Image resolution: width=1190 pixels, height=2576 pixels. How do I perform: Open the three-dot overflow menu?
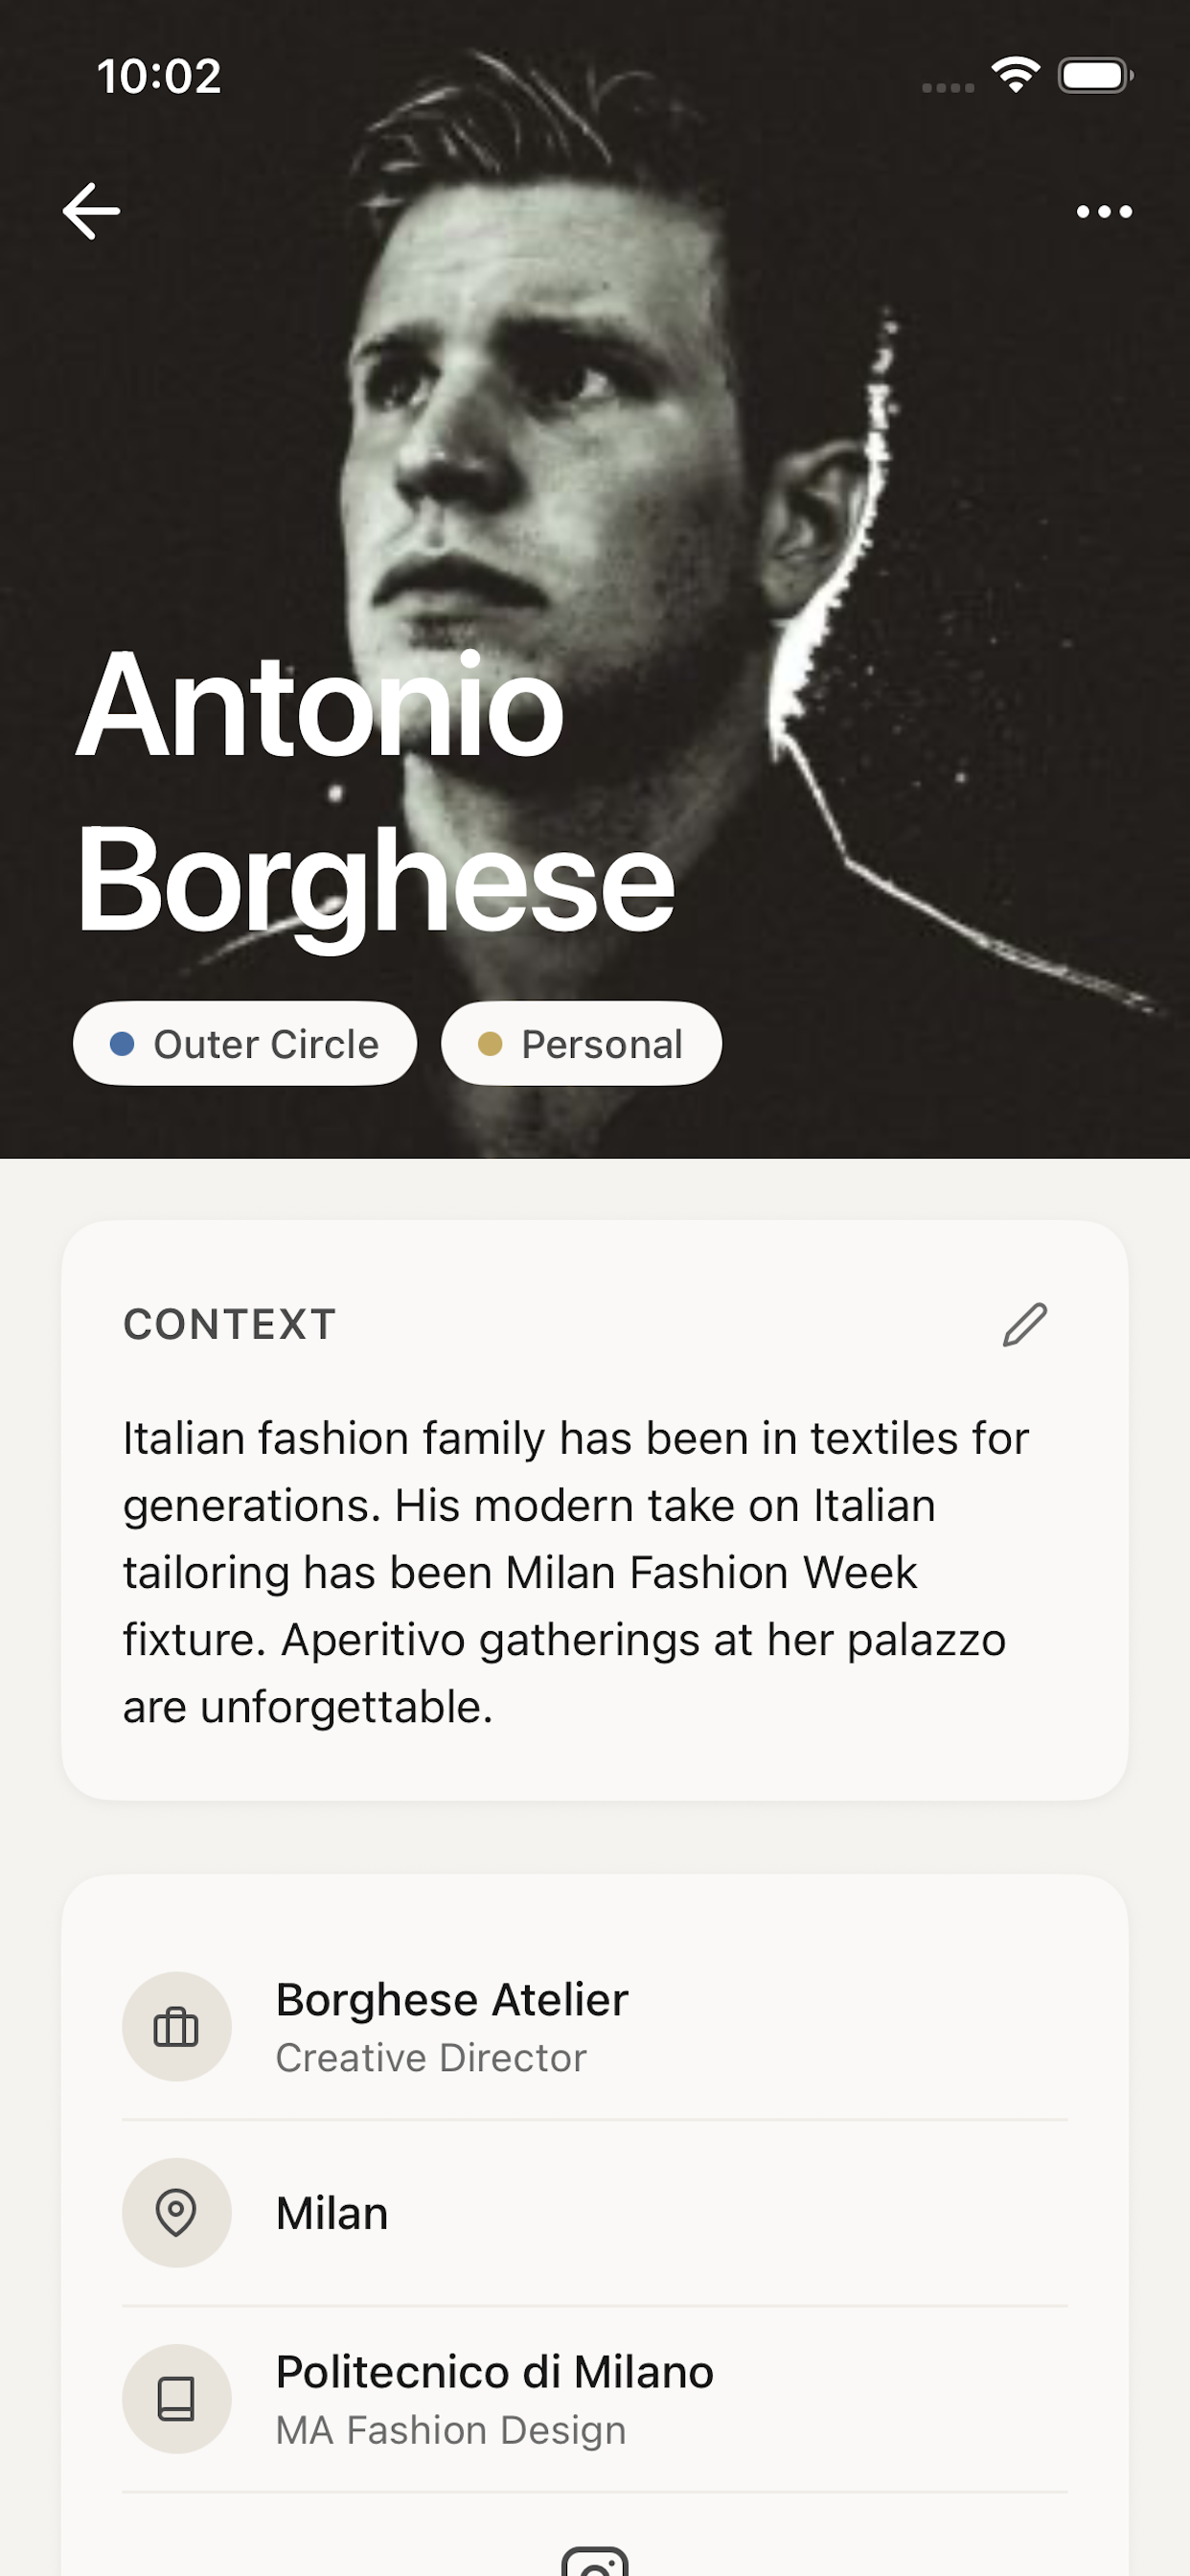(1105, 211)
